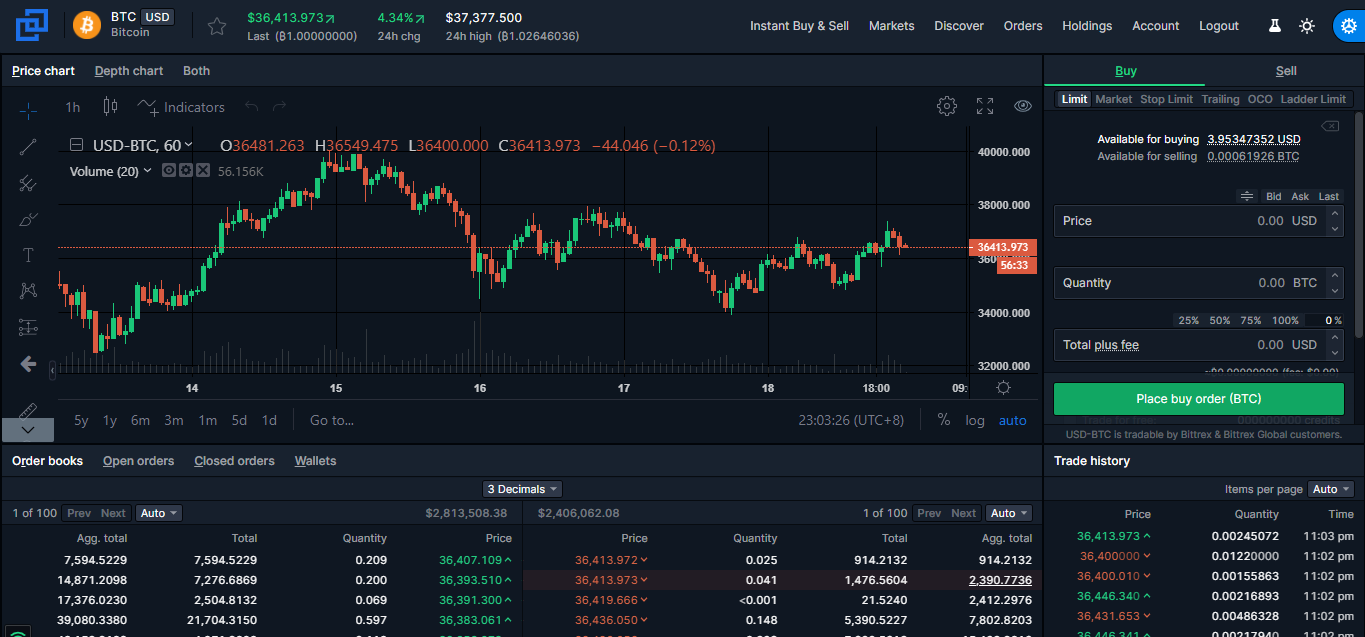Toggle log scale on chart
Image resolution: width=1365 pixels, height=637 pixels.
click(974, 420)
